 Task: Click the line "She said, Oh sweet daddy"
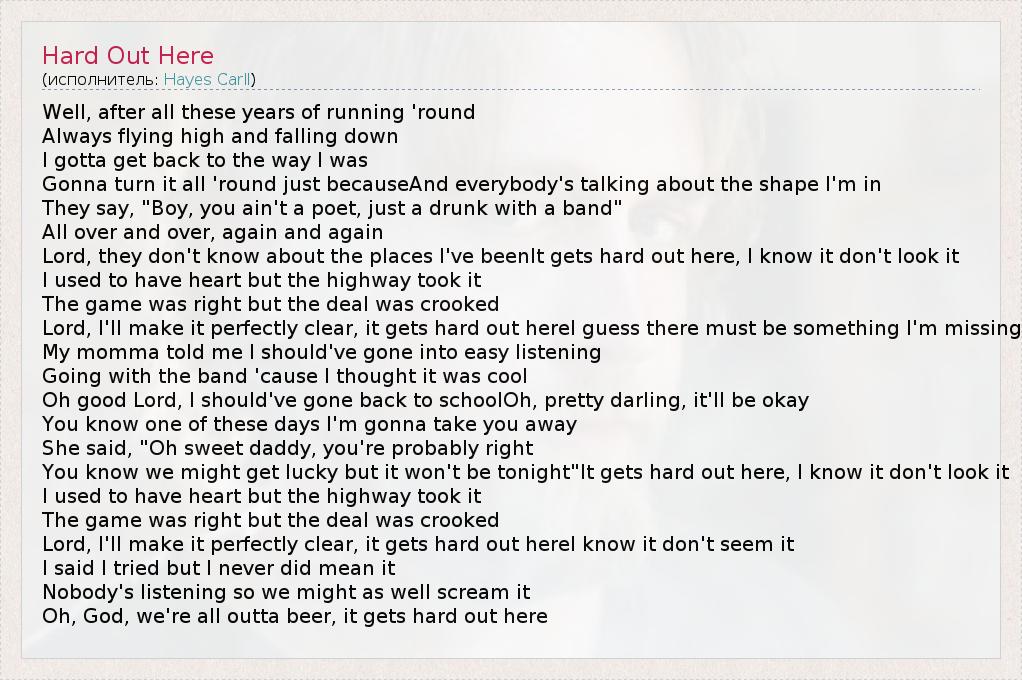click(287, 448)
